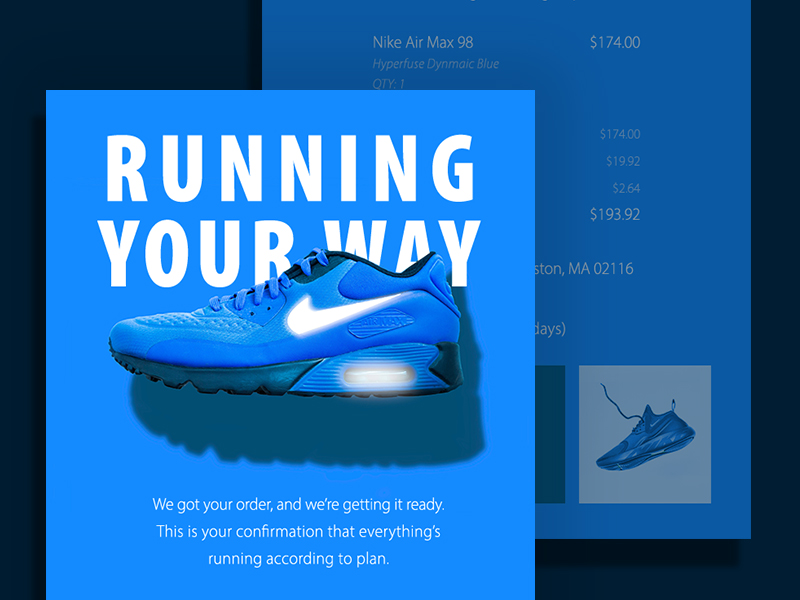Click the "RUNNING" headline
800x600 pixels.
(x=291, y=168)
